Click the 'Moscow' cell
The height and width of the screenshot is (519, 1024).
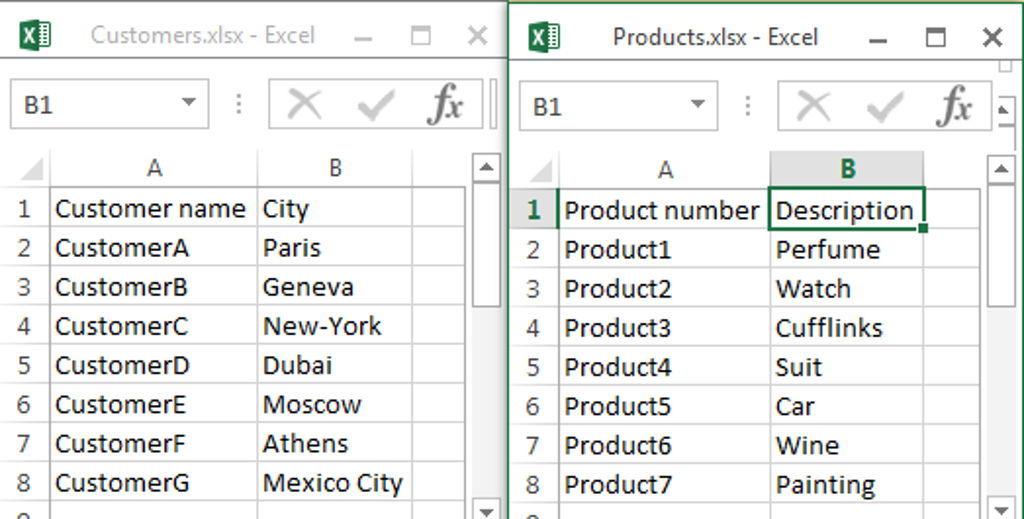click(335, 404)
